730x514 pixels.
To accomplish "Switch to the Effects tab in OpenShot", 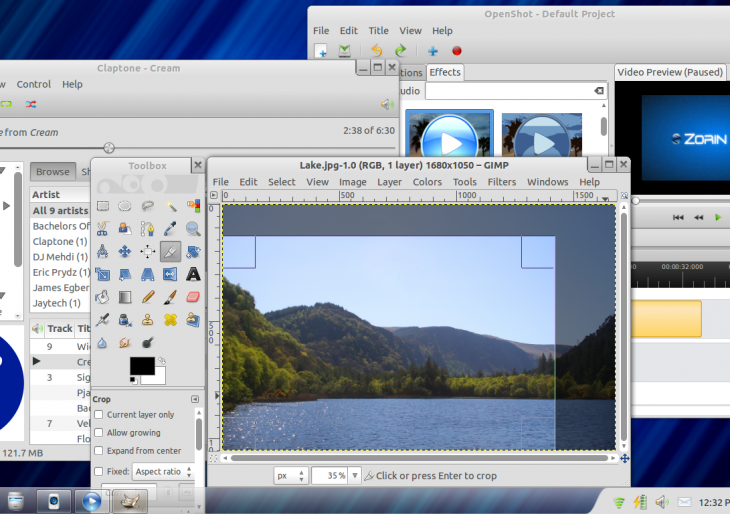I will pyautogui.click(x=444, y=72).
